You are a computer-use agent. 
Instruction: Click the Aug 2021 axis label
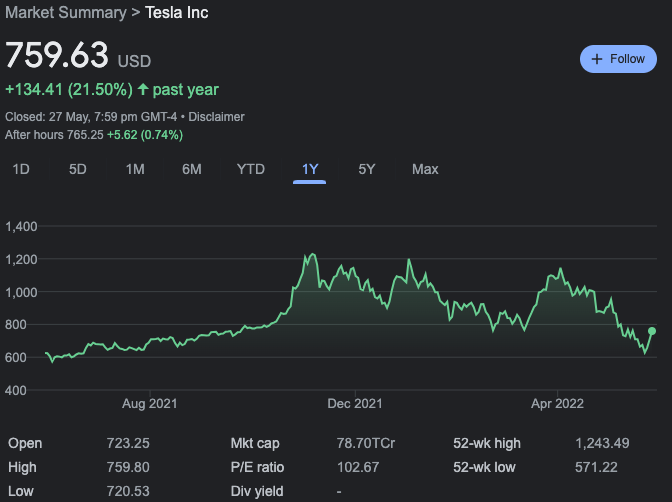[149, 404]
